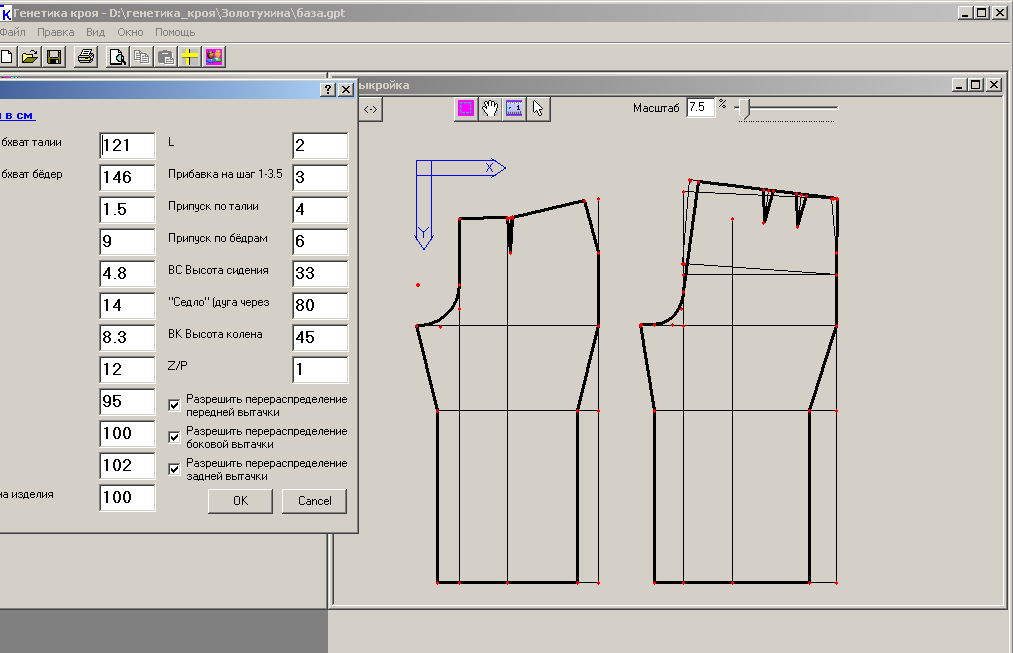Toggle side dart redistribution checkbox
The image size is (1013, 653).
[x=174, y=437]
